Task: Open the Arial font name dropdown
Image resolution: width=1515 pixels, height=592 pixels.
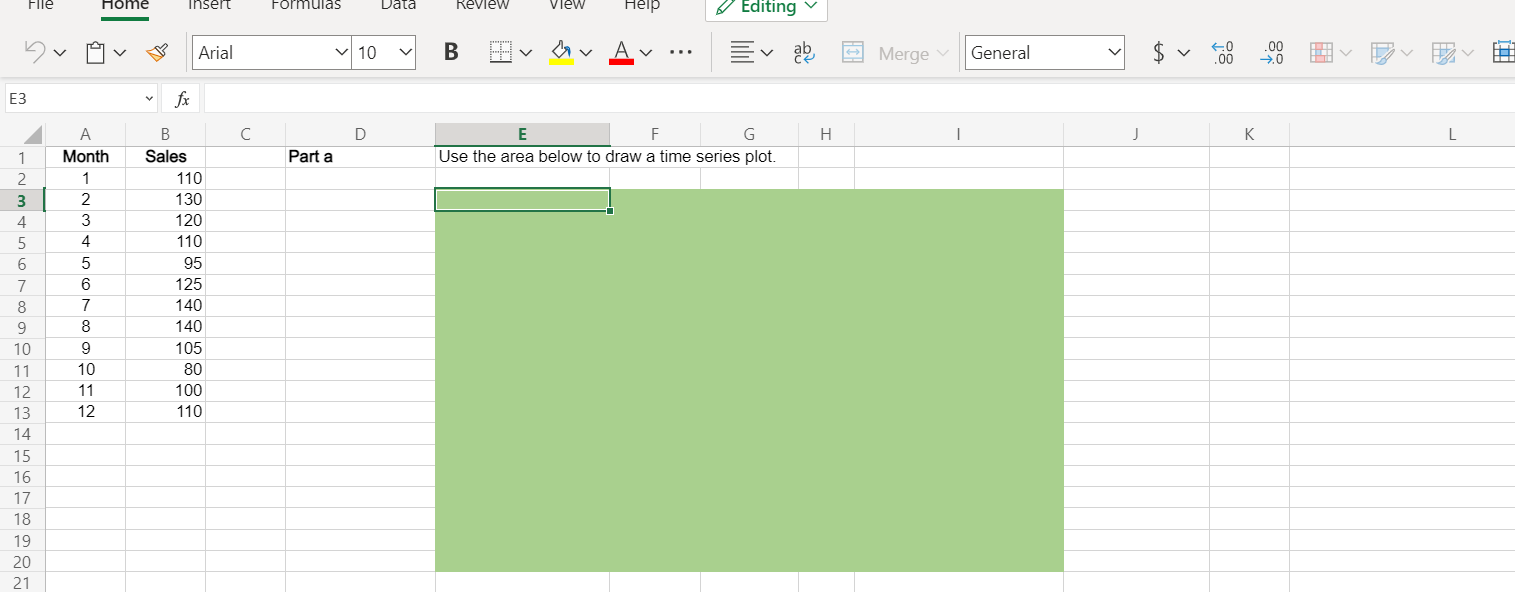Action: [x=341, y=52]
